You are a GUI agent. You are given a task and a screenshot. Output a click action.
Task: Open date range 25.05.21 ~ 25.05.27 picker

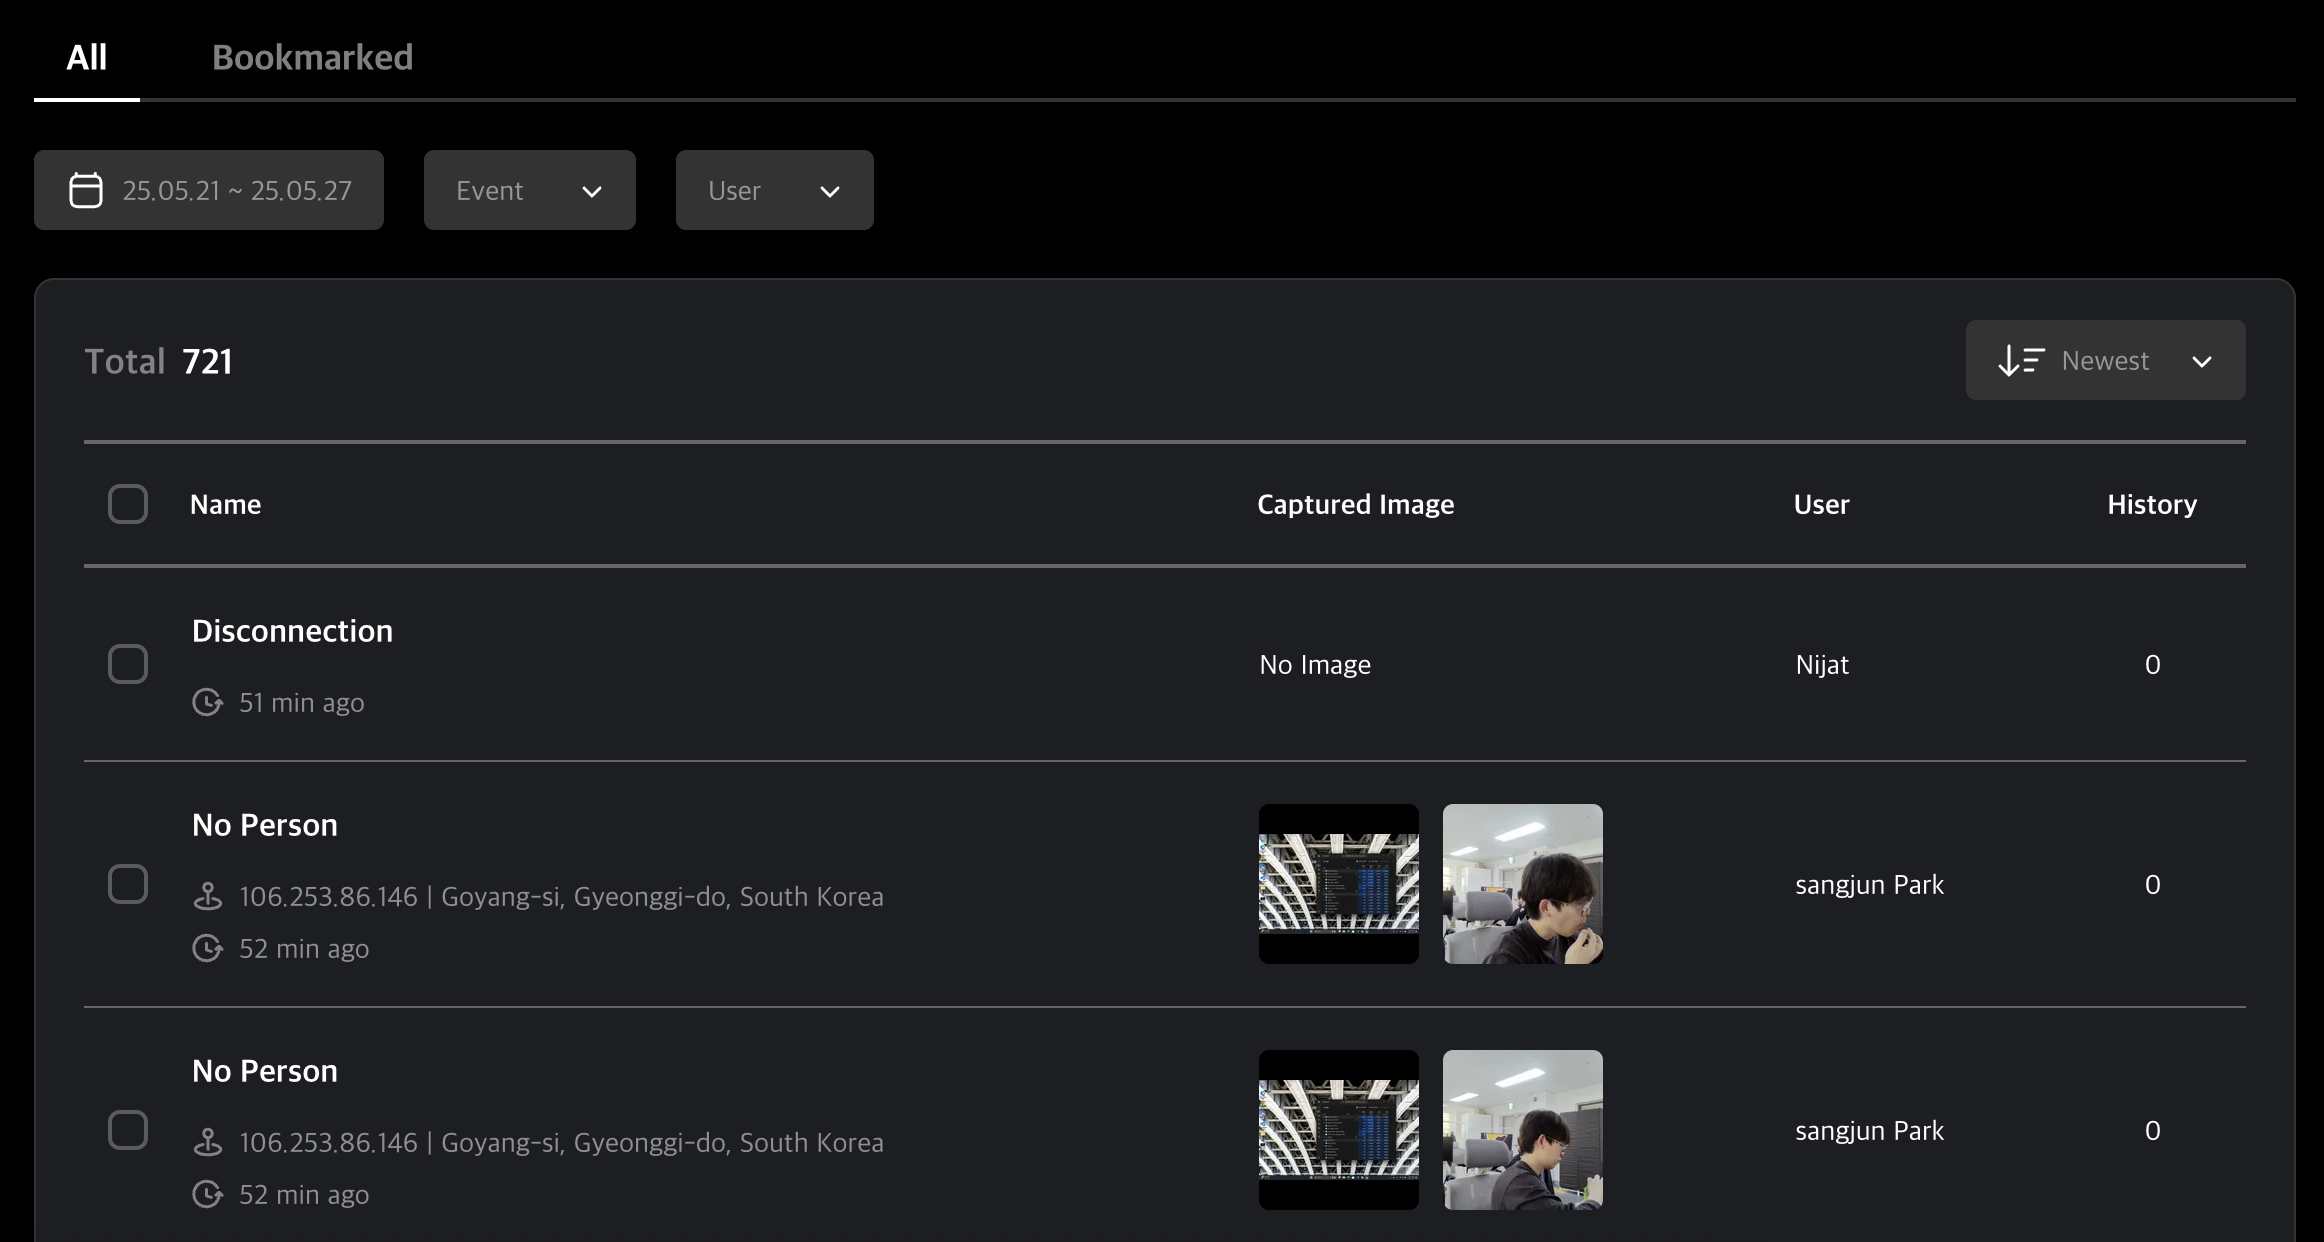[x=236, y=190]
